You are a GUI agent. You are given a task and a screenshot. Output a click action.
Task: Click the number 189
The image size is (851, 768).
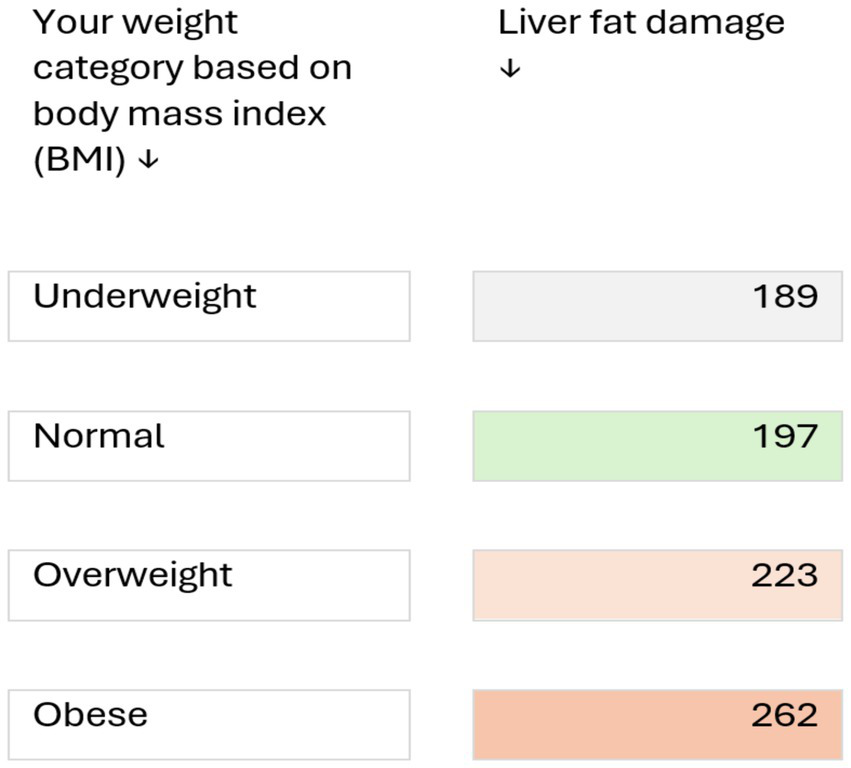785,297
